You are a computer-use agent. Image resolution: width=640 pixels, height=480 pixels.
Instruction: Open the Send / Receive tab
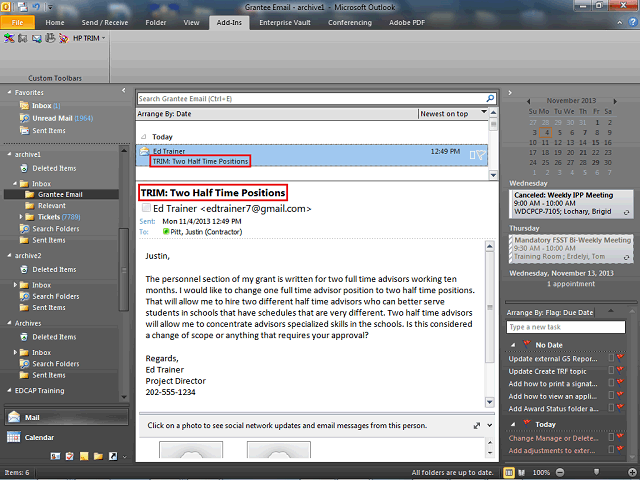coord(104,22)
